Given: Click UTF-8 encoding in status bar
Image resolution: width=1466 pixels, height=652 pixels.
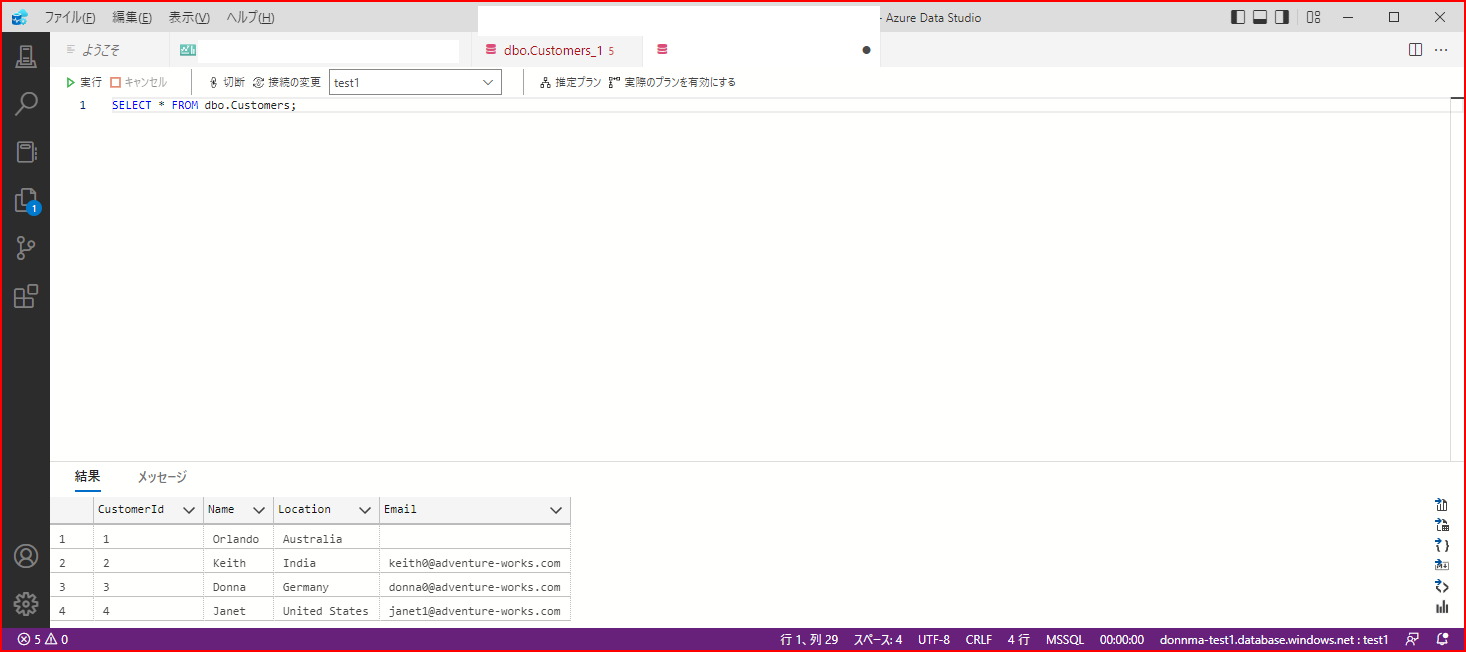Looking at the screenshot, I should tap(934, 639).
